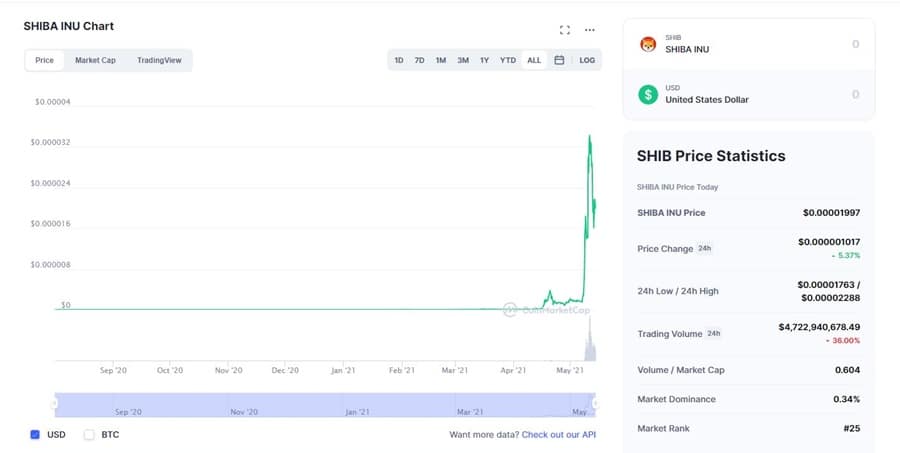Select the 1D time range
Image resolution: width=900 pixels, height=453 pixels.
point(399,60)
